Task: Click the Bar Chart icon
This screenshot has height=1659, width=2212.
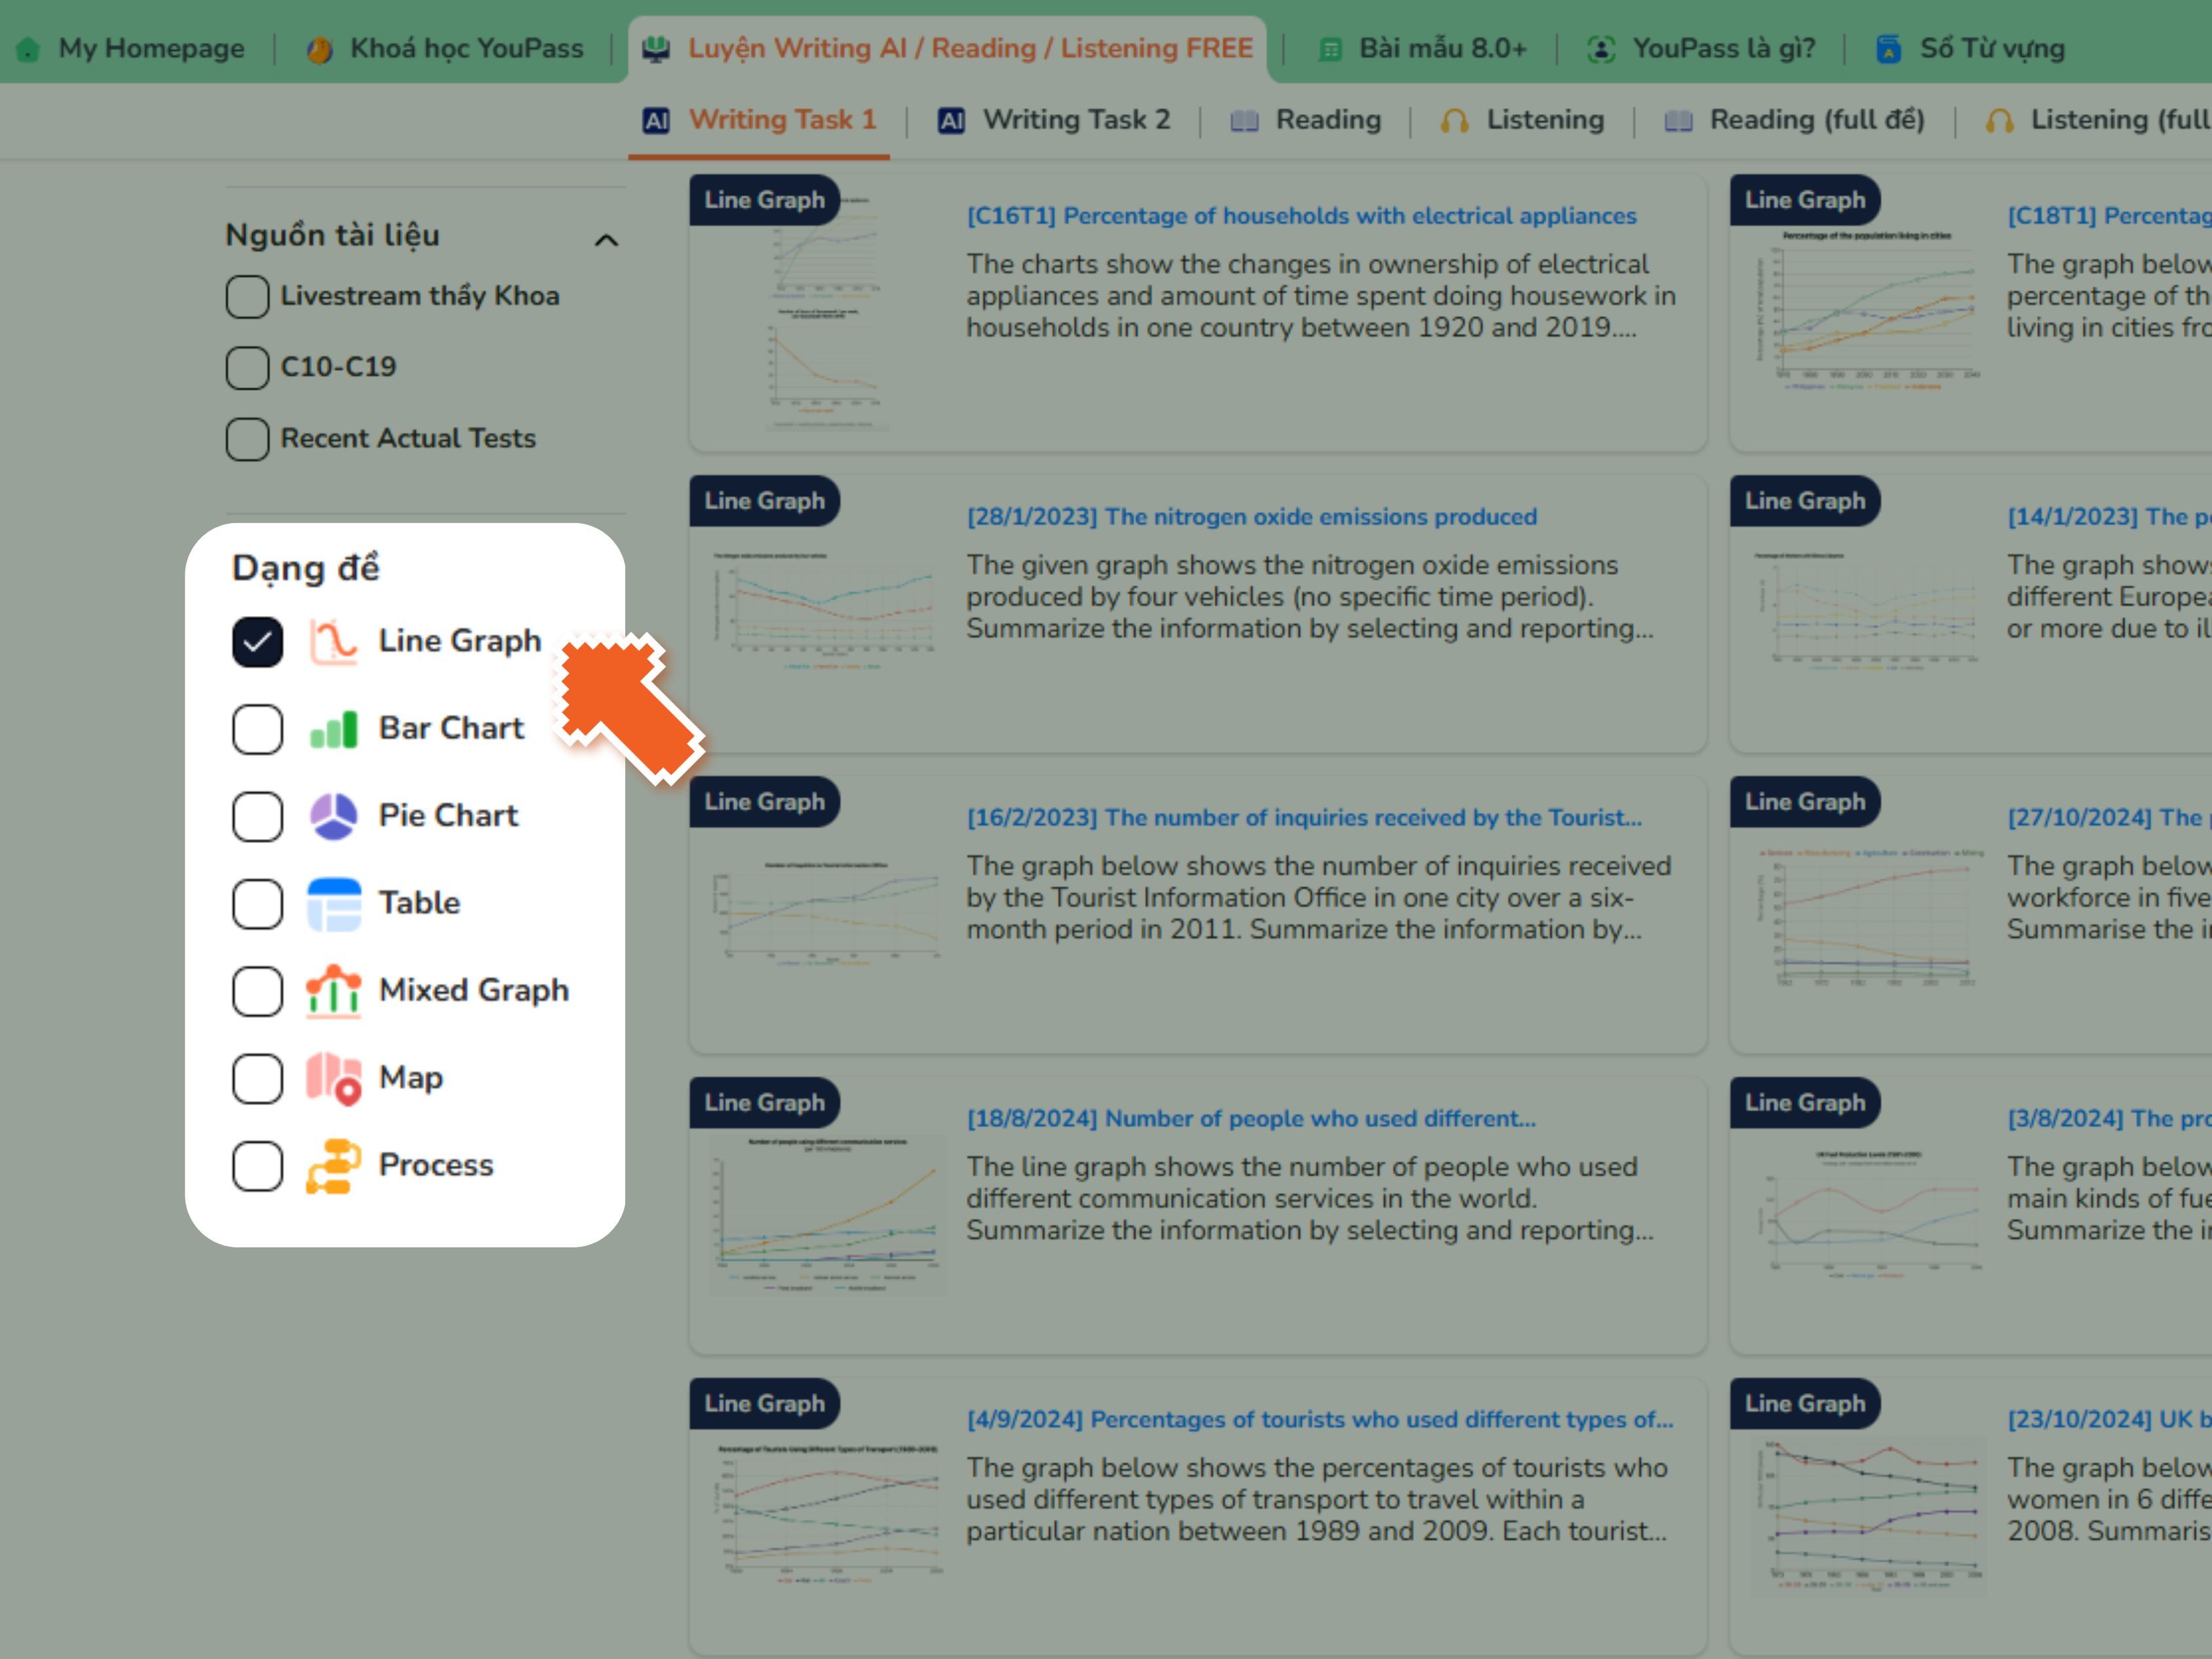Action: [x=333, y=729]
